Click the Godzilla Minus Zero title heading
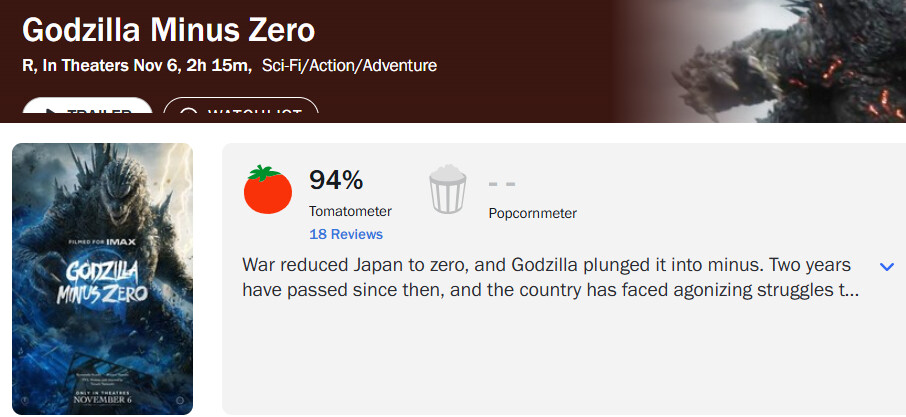Screen dimensions: 906x417 169,30
